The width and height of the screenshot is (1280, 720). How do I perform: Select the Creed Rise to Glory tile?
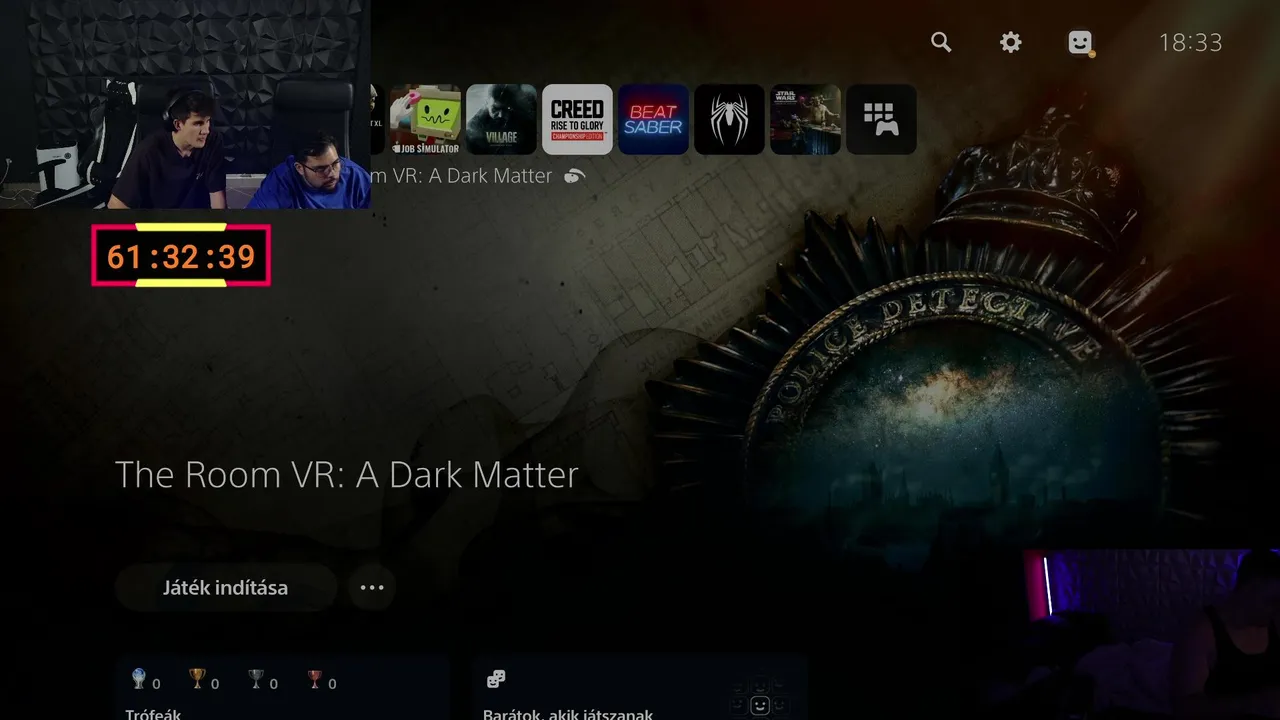tap(577, 119)
